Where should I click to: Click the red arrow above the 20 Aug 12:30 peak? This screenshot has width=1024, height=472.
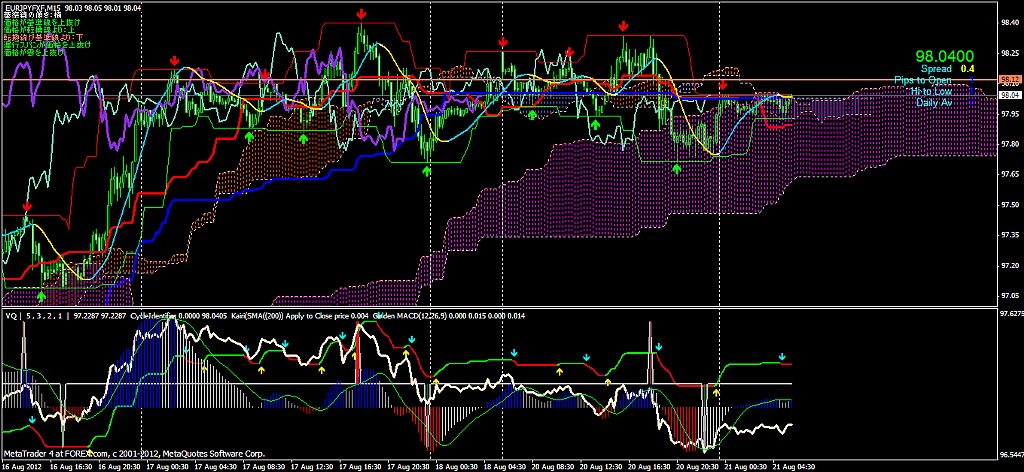tap(624, 25)
